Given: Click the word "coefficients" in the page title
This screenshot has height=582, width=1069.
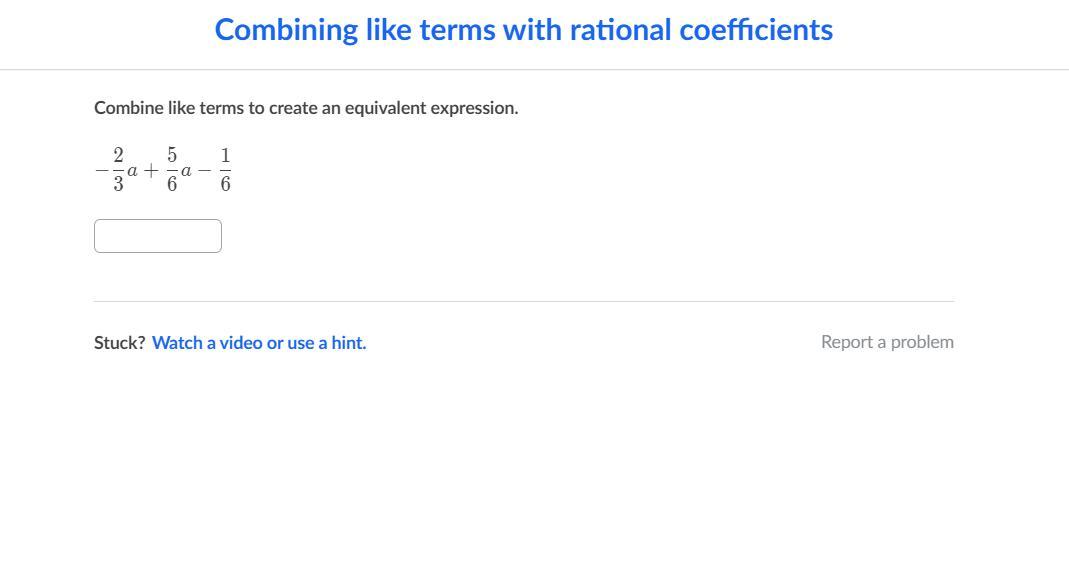Looking at the screenshot, I should pos(756,30).
